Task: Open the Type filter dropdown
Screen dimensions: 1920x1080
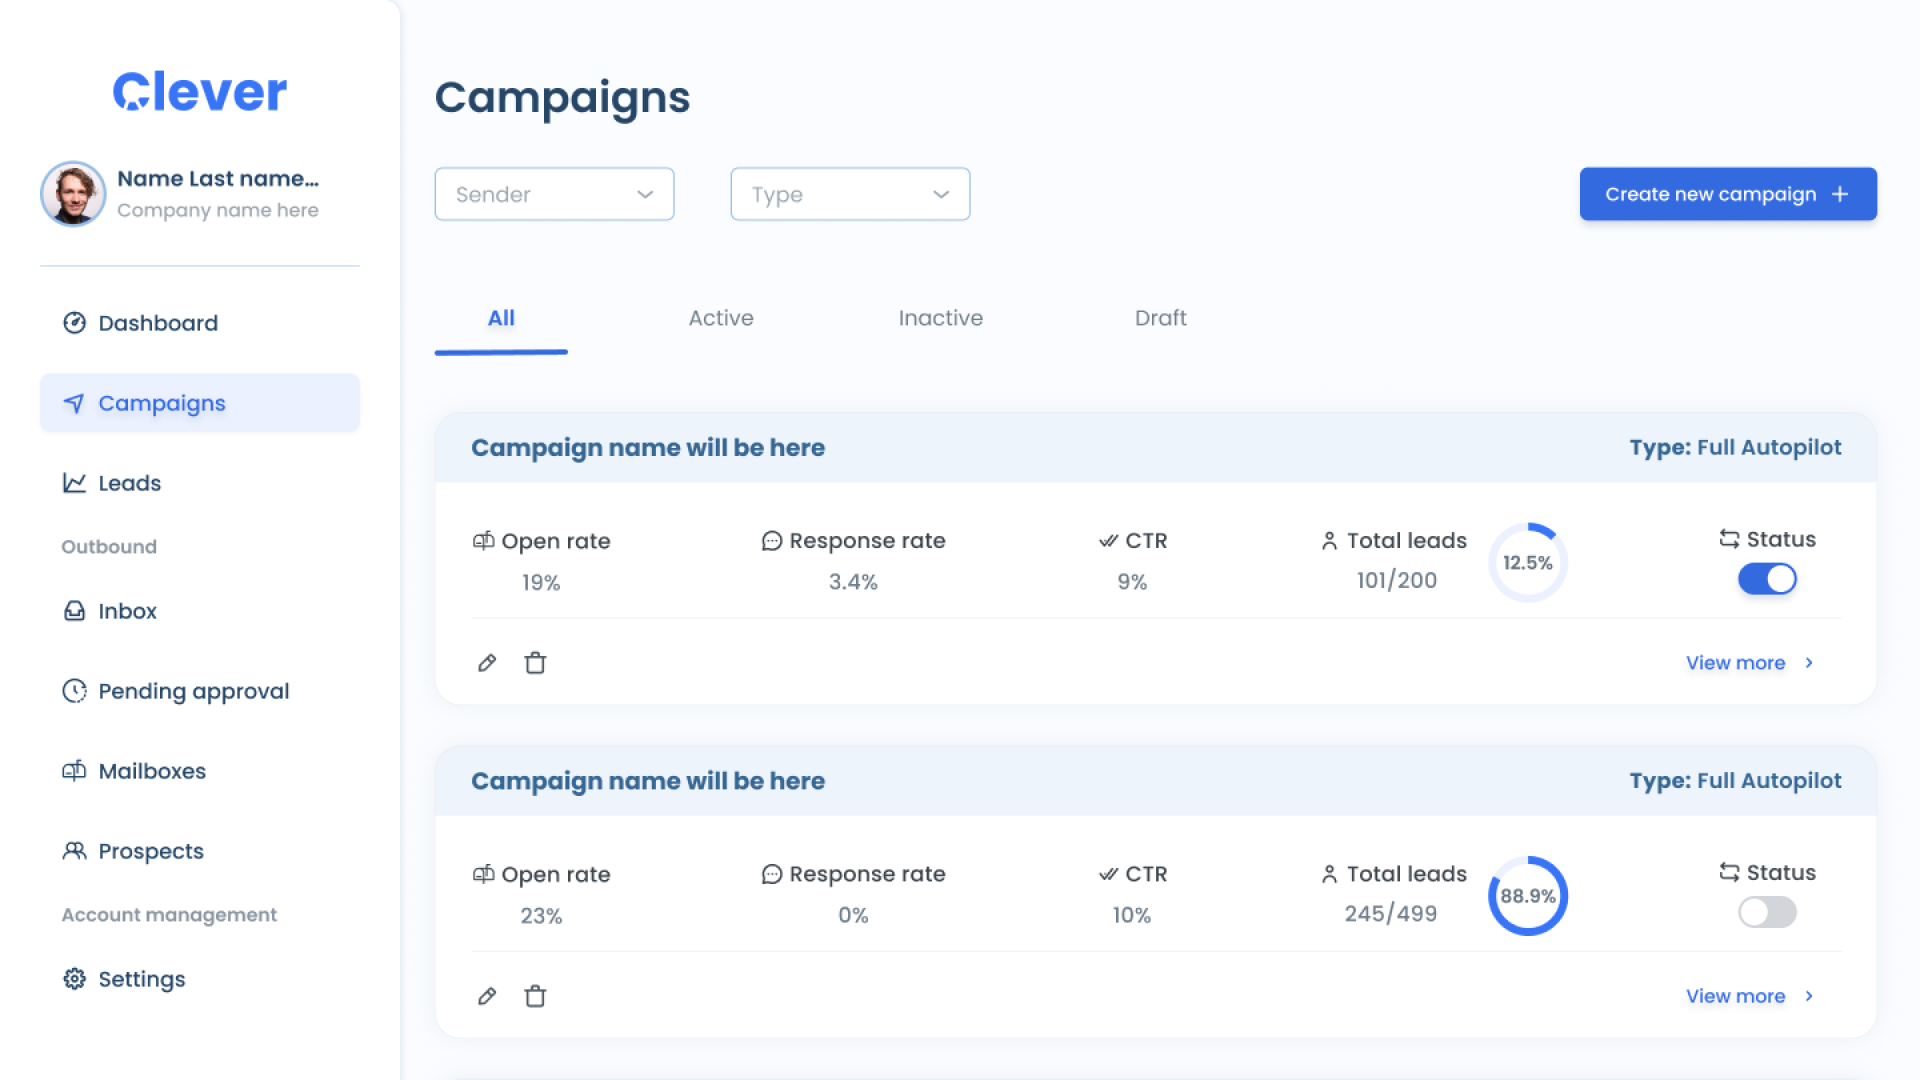Action: 850,194
